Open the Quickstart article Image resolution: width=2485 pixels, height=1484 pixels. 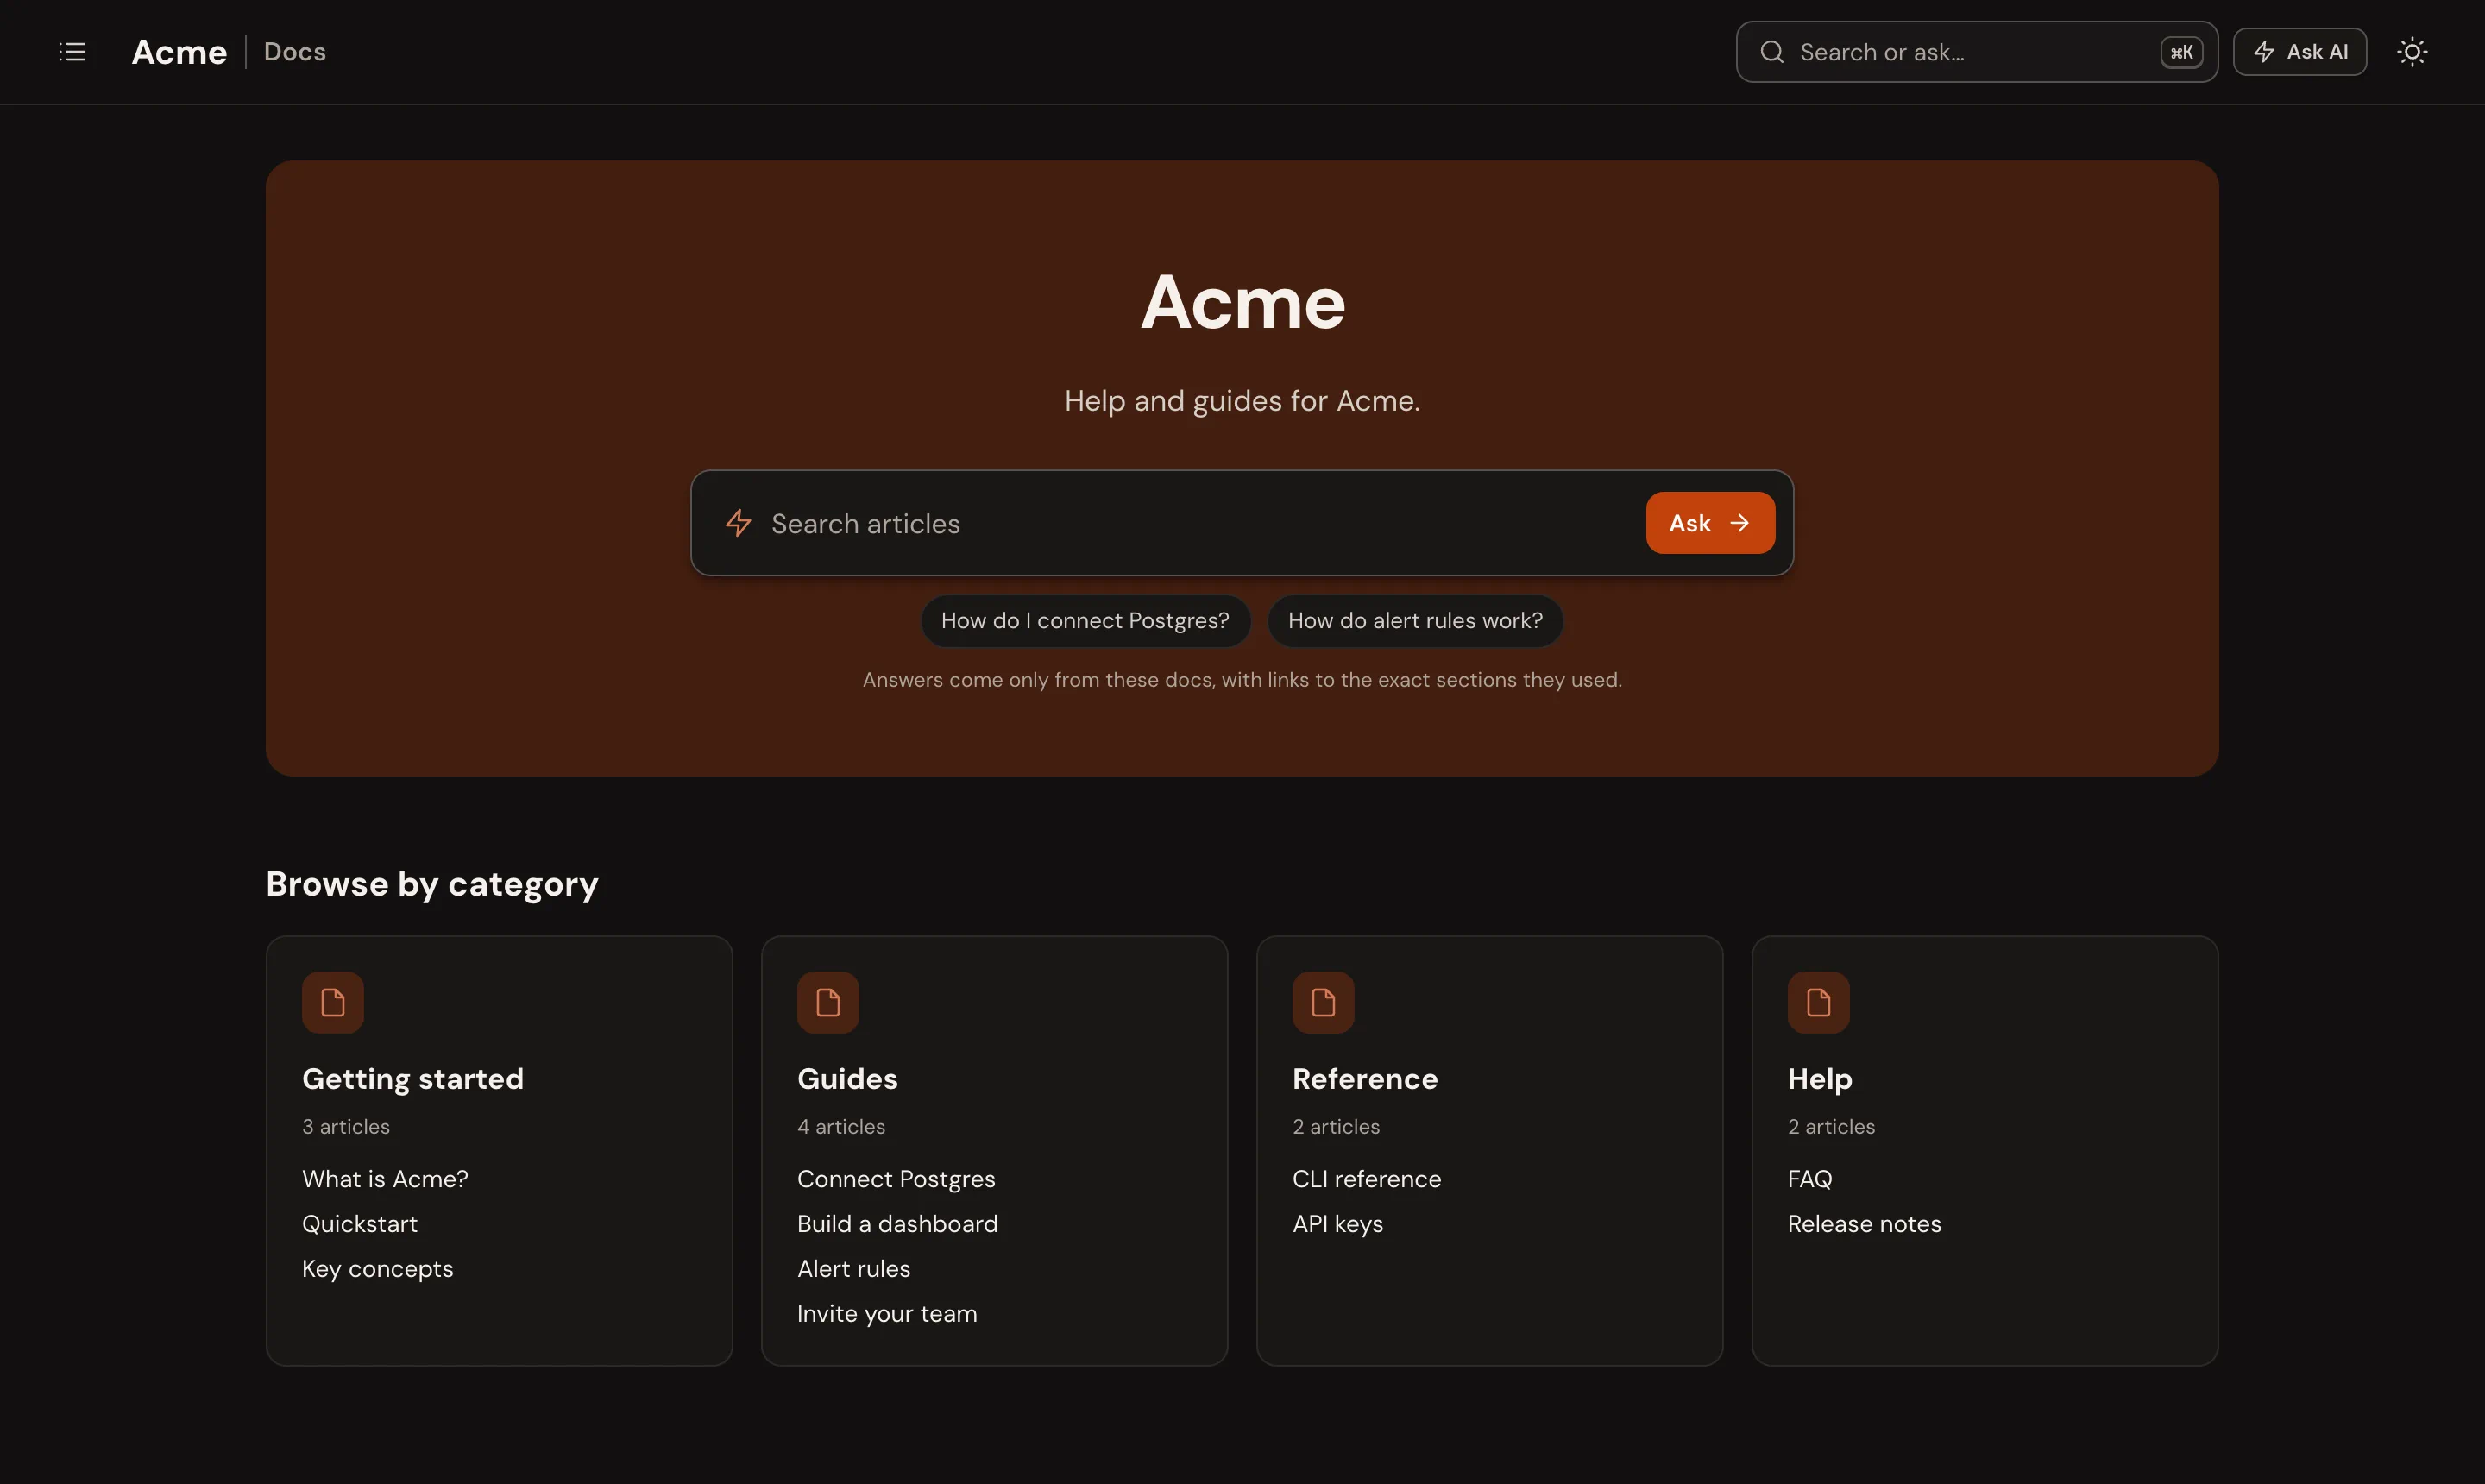pos(359,1224)
